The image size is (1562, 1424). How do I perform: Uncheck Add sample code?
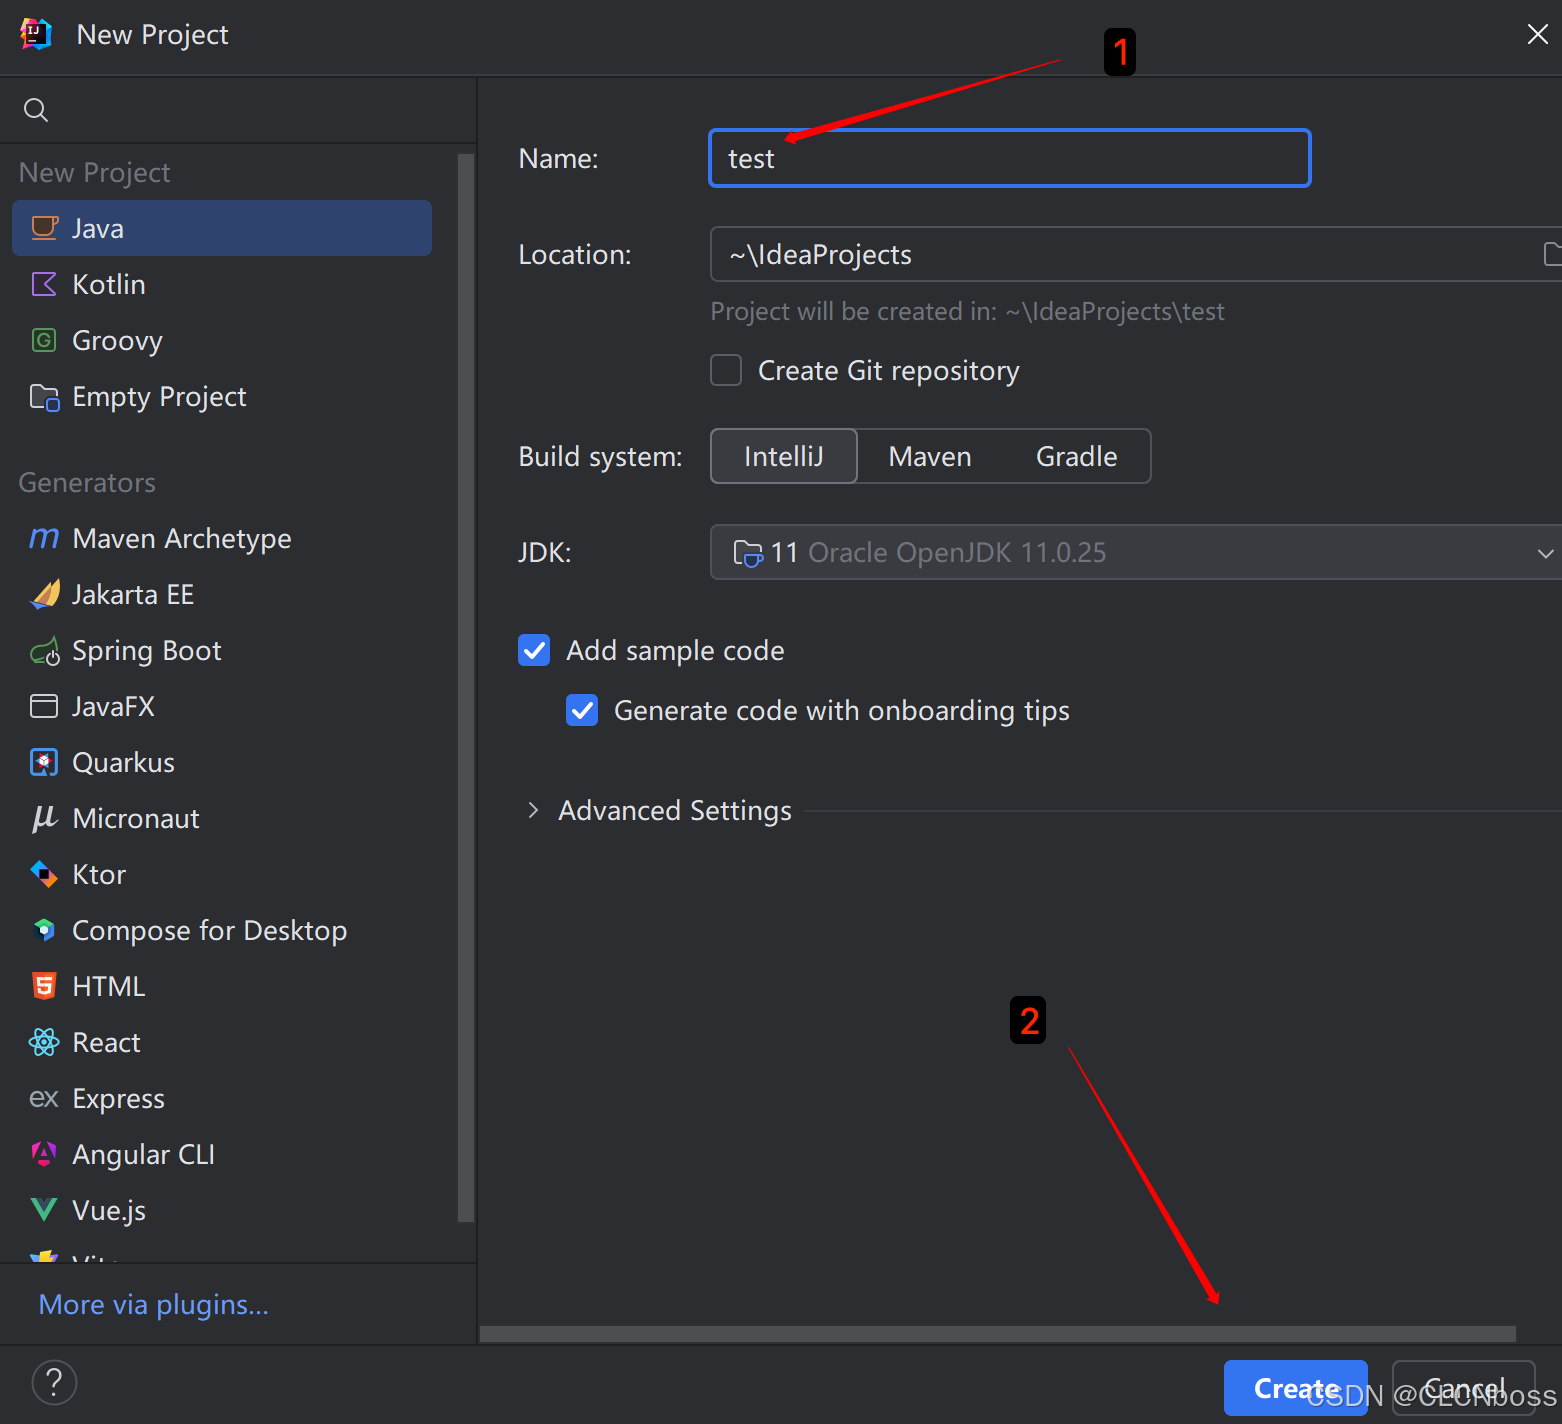[x=534, y=650]
